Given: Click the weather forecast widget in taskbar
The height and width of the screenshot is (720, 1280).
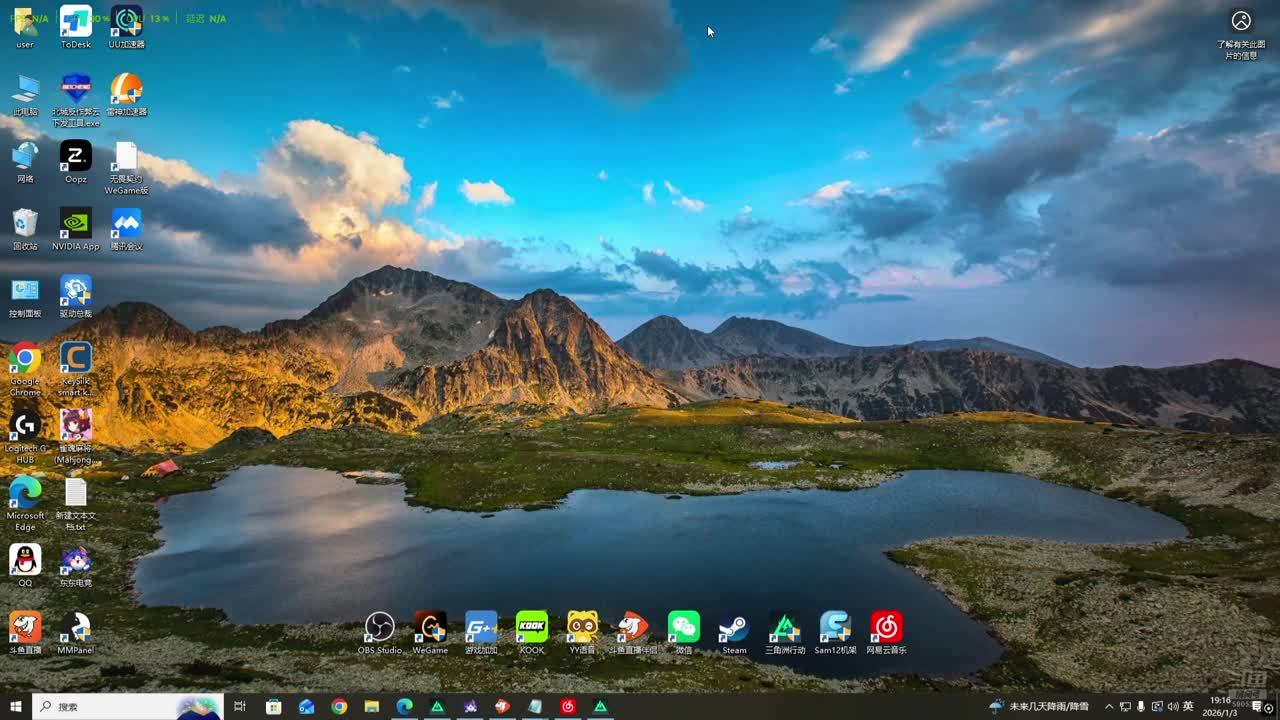Looking at the screenshot, I should 1040,707.
